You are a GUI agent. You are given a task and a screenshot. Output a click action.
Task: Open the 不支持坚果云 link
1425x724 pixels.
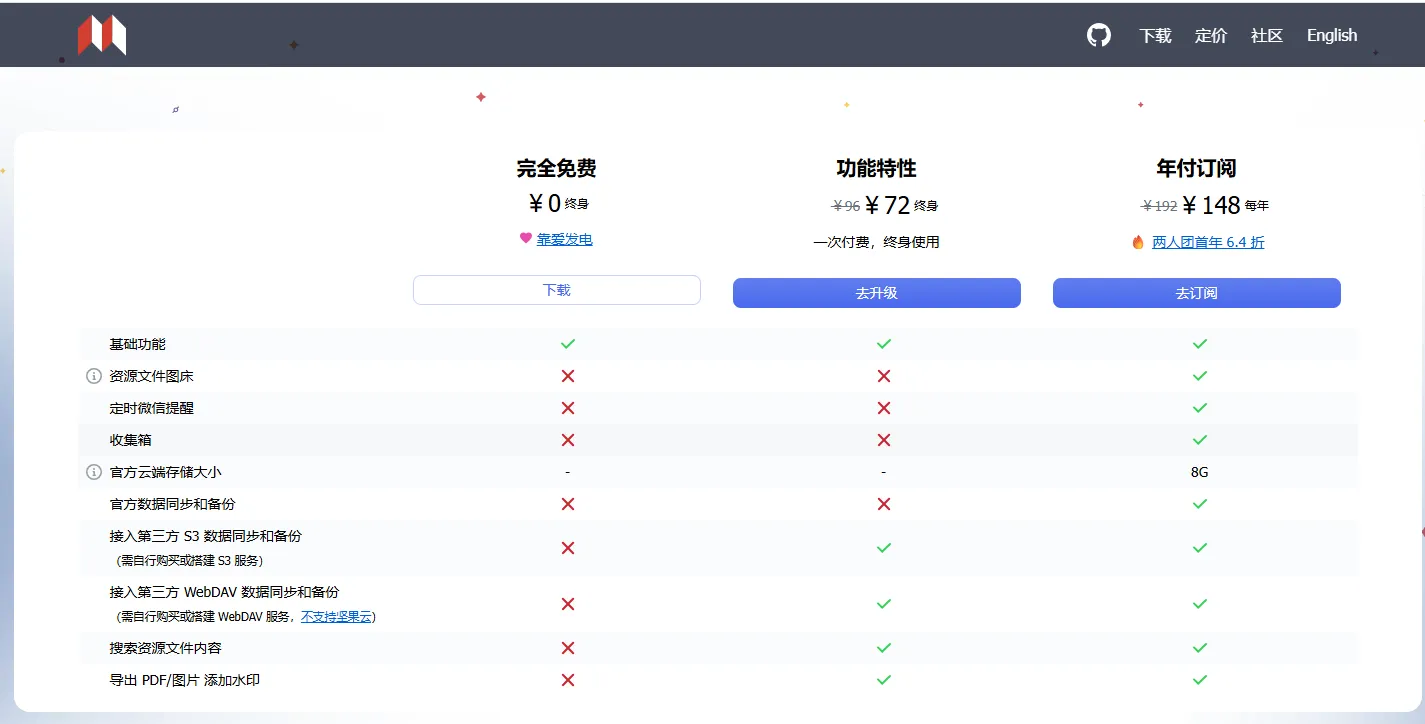tap(336, 616)
